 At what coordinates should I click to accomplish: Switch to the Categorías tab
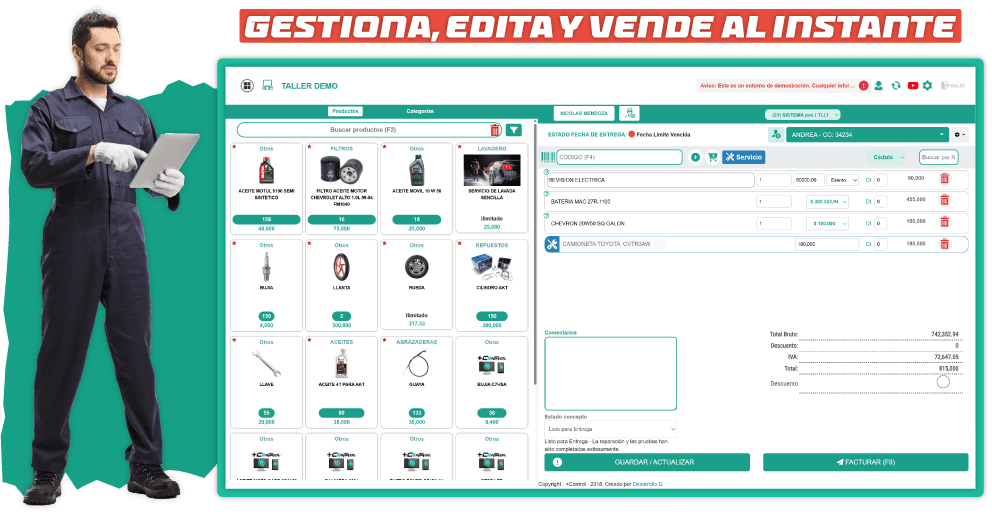click(420, 111)
